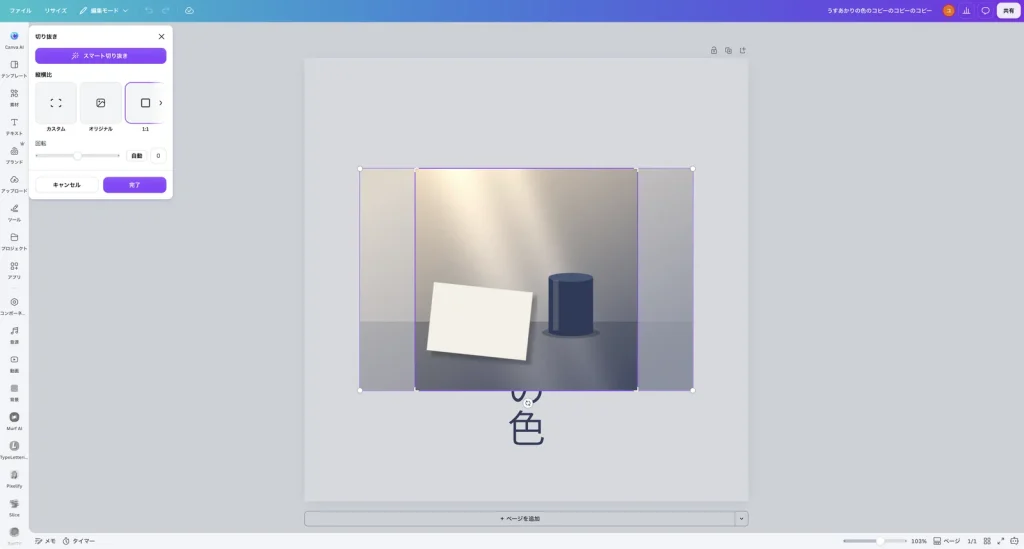Expand the 編集モード (edit mode) dropdown
The height and width of the screenshot is (549, 1024).
pyautogui.click(x=104, y=10)
